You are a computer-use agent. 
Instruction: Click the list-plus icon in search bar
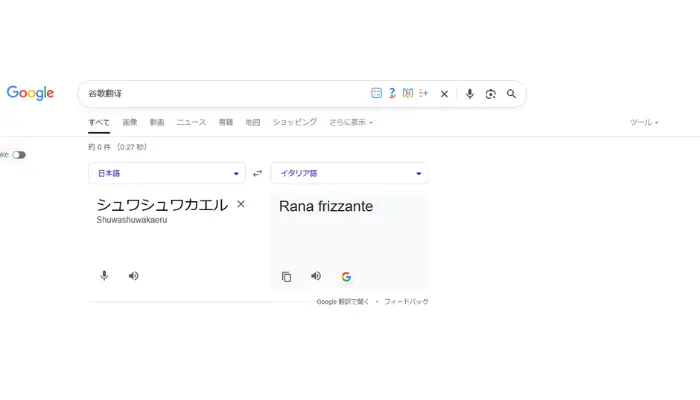tap(423, 93)
